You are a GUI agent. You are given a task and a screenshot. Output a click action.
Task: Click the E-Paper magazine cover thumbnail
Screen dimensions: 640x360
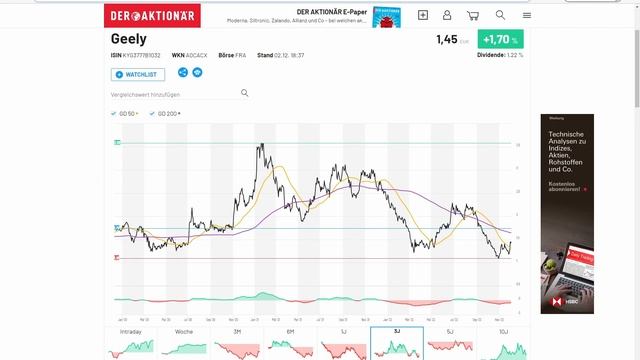tap(386, 17)
